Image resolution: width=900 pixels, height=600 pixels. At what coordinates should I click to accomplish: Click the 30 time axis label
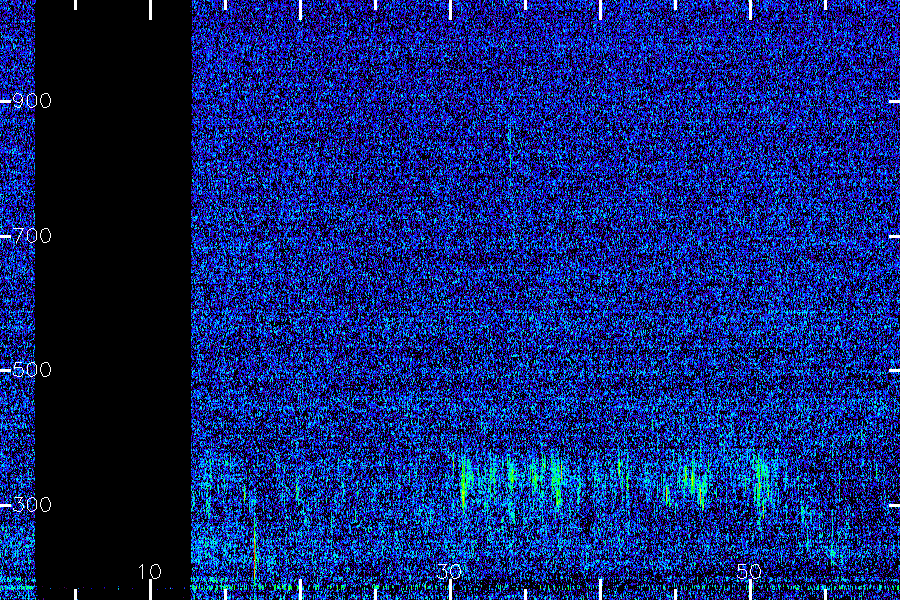pyautogui.click(x=449, y=571)
